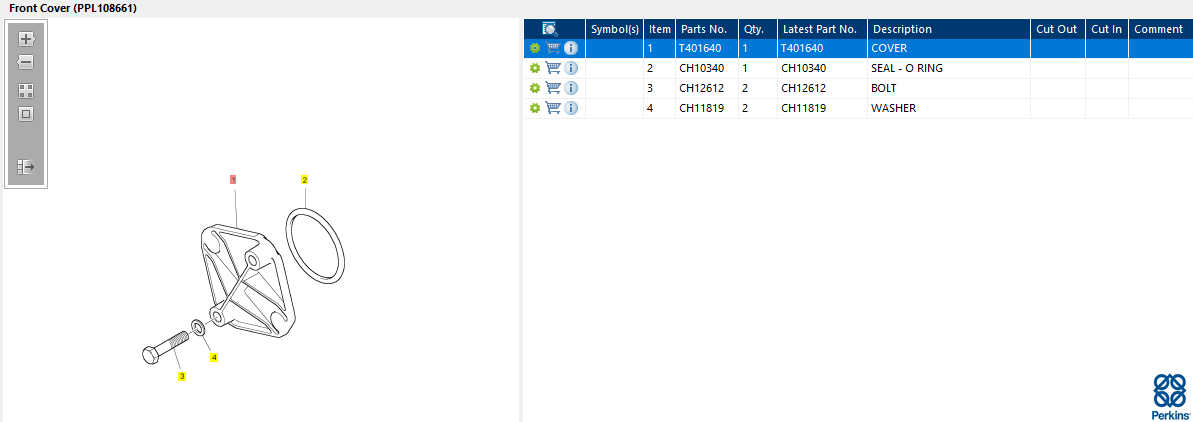
Task: Click the bolt drawing in diagram
Action: [164, 348]
